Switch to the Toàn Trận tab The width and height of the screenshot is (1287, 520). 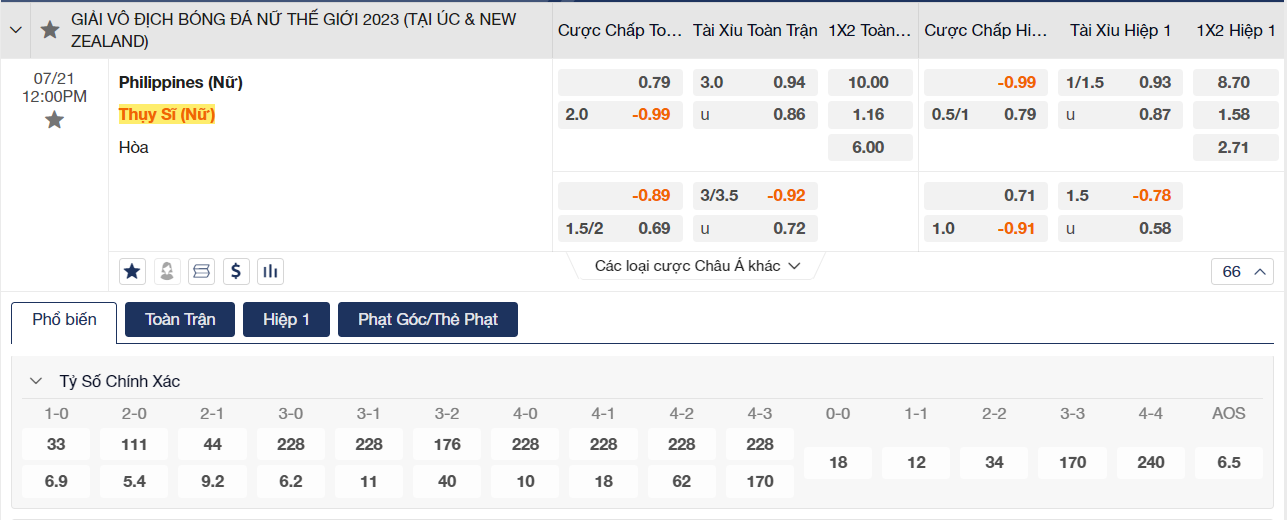tap(180, 320)
